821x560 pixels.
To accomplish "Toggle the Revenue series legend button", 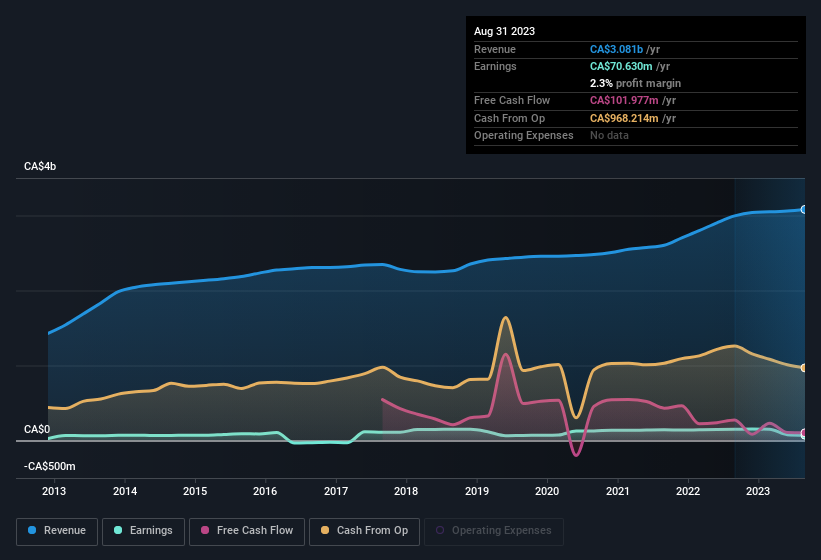I will 57,531.
